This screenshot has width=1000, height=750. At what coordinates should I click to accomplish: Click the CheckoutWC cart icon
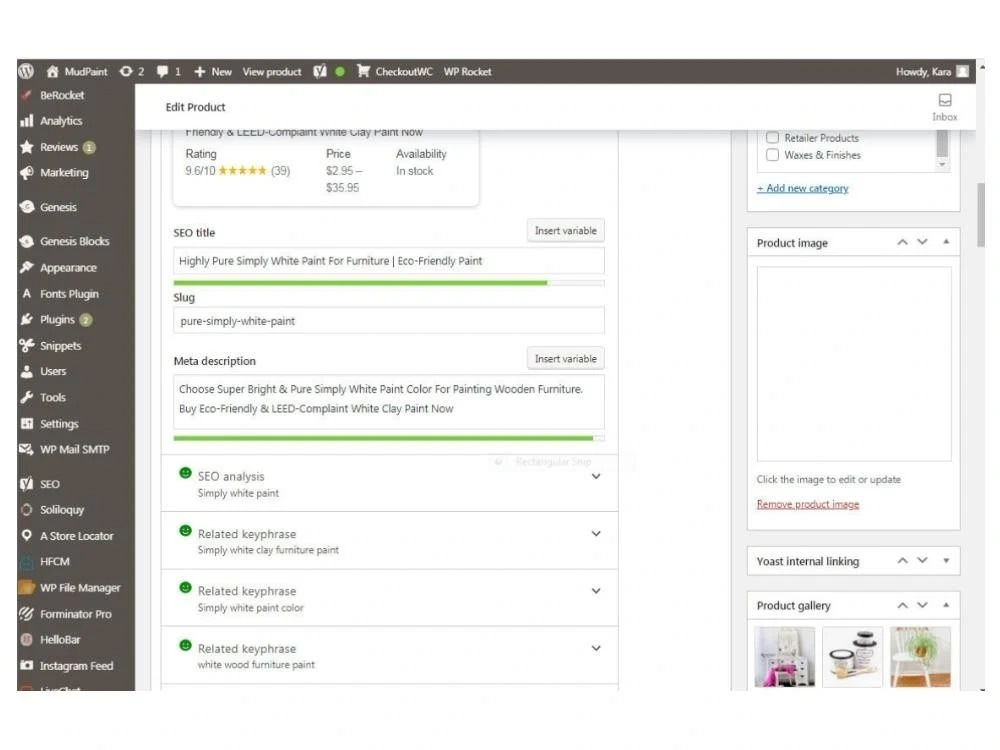(363, 71)
